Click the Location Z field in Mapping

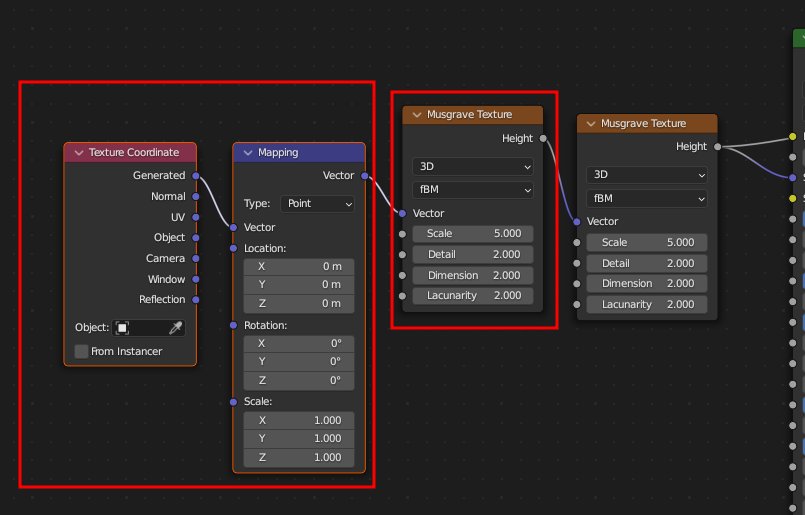[299, 303]
